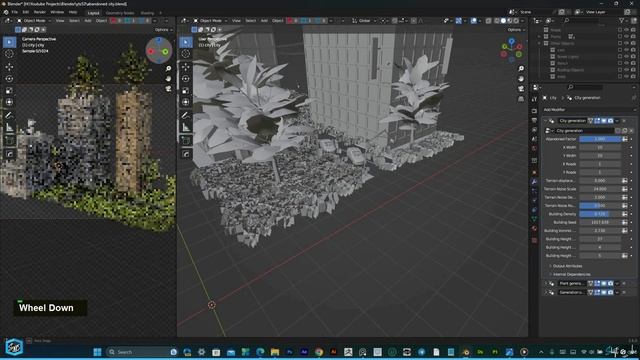
Task: Toggle viewport overlays in main viewport header
Action: pos(473,20)
